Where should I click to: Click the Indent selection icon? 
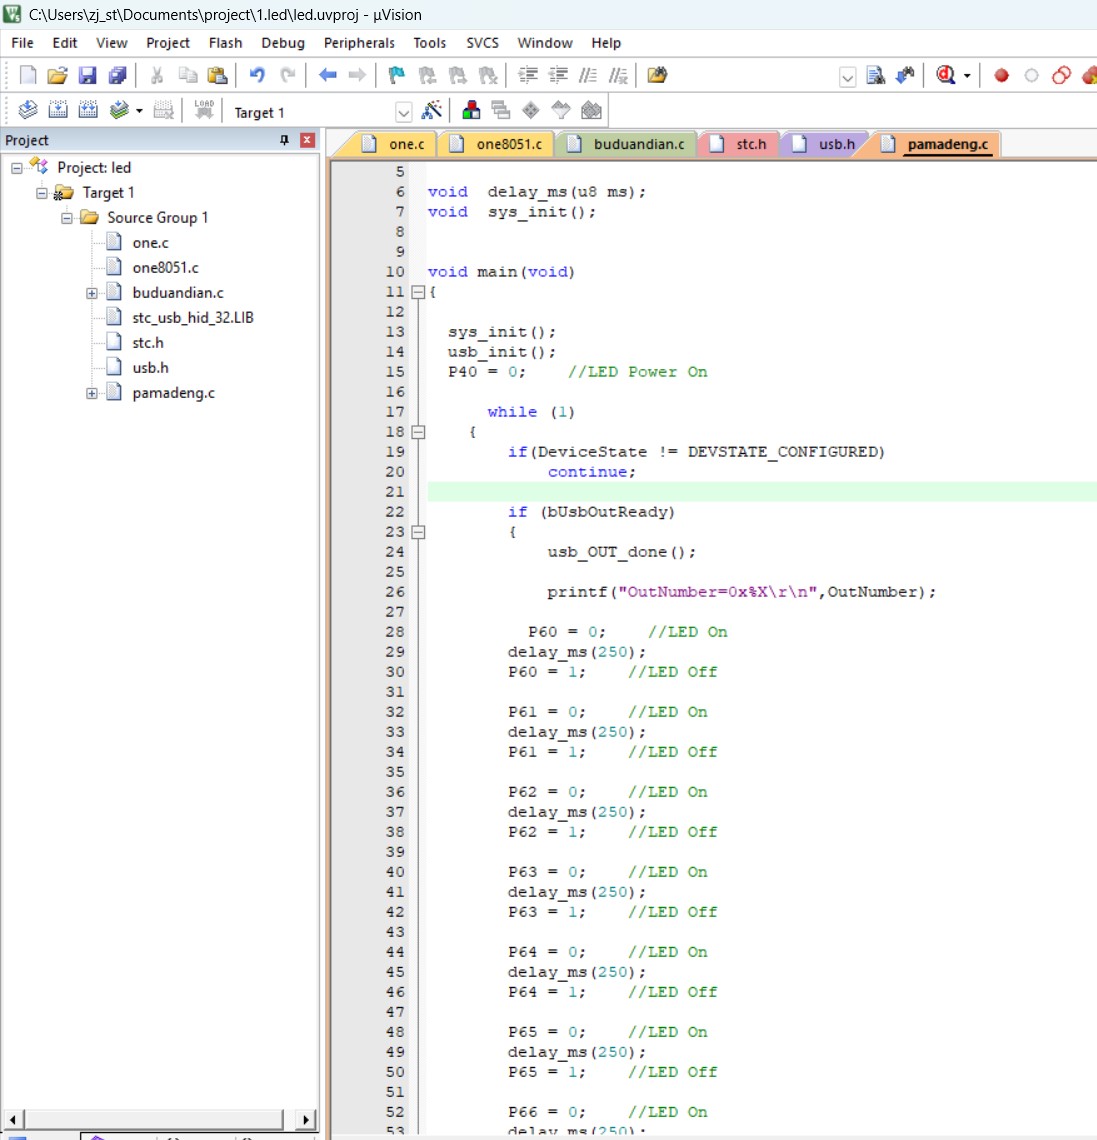coord(528,76)
